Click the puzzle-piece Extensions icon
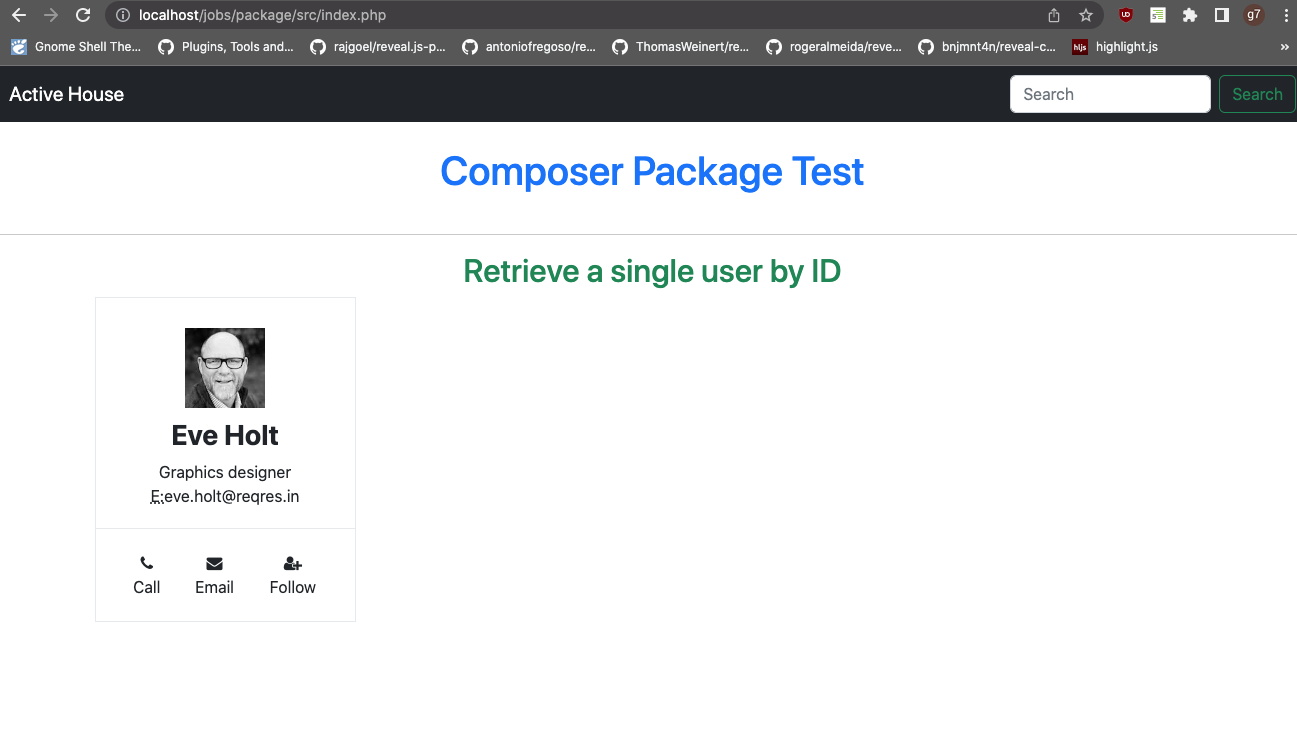 click(x=1190, y=15)
